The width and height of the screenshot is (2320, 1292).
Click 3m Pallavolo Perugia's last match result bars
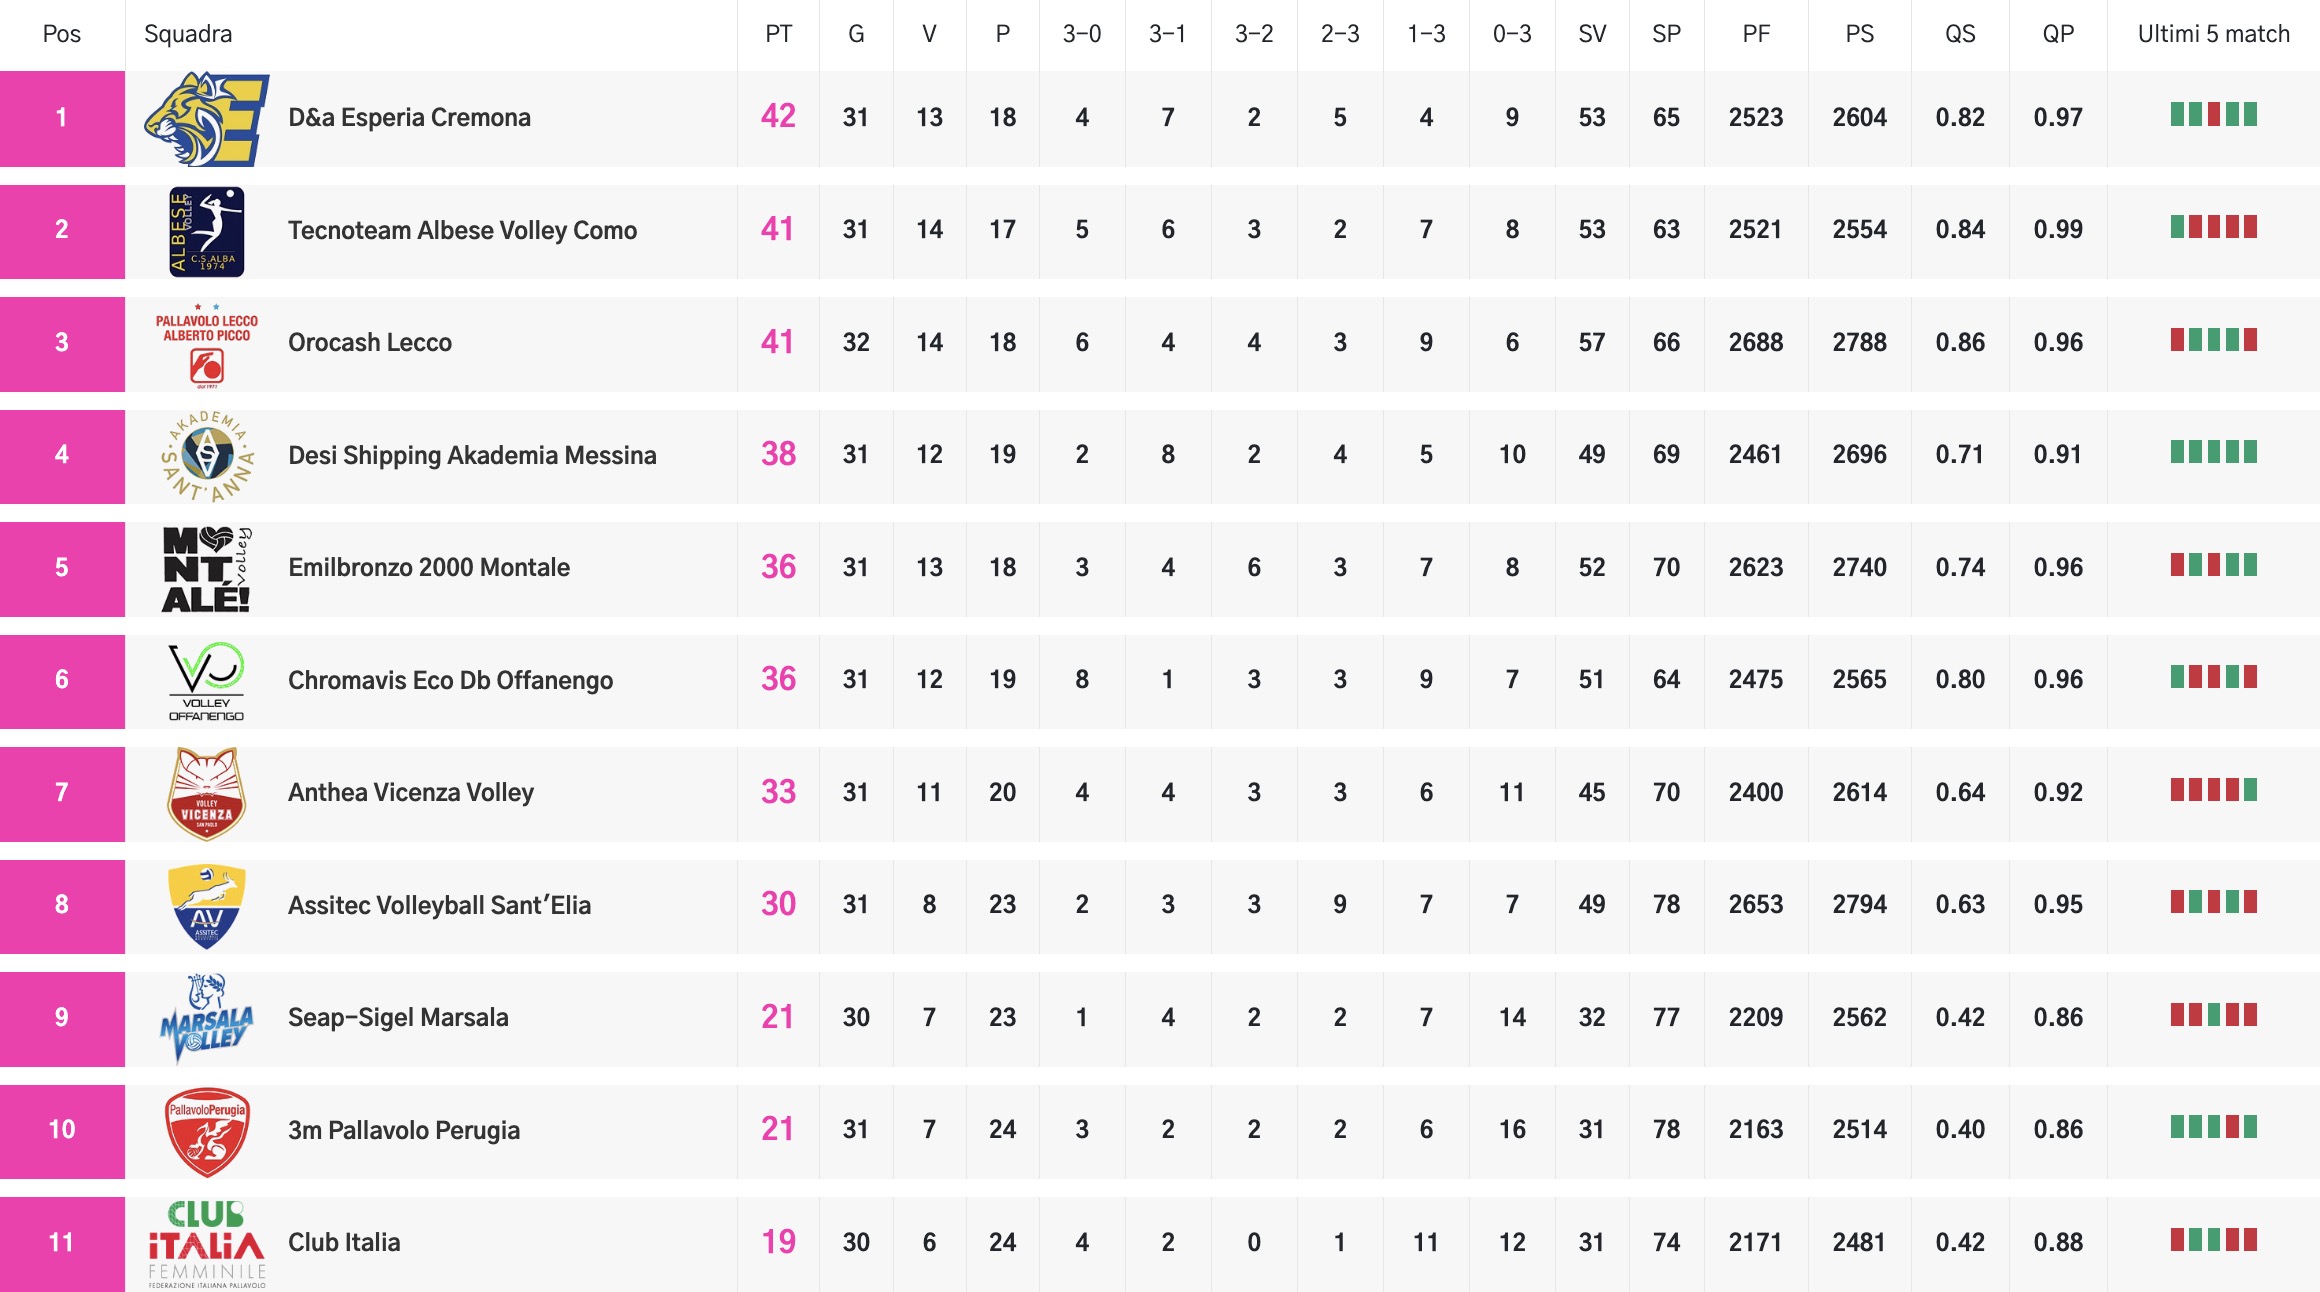[2213, 1128]
